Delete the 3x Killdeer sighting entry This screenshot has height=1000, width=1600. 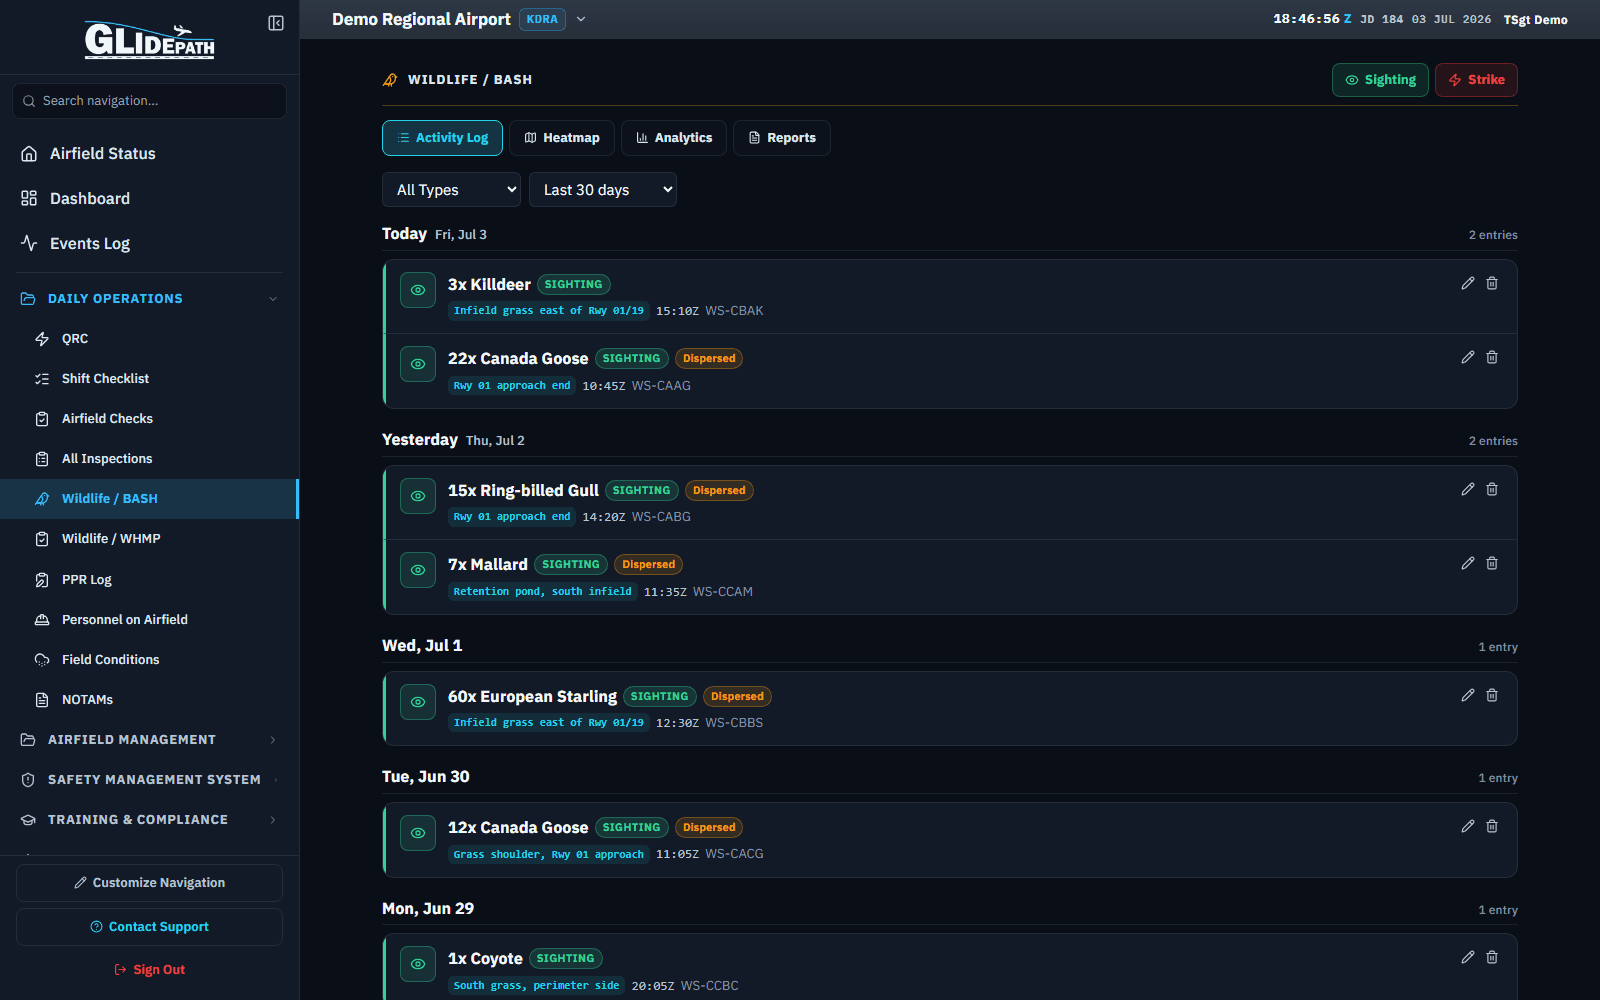click(1492, 283)
